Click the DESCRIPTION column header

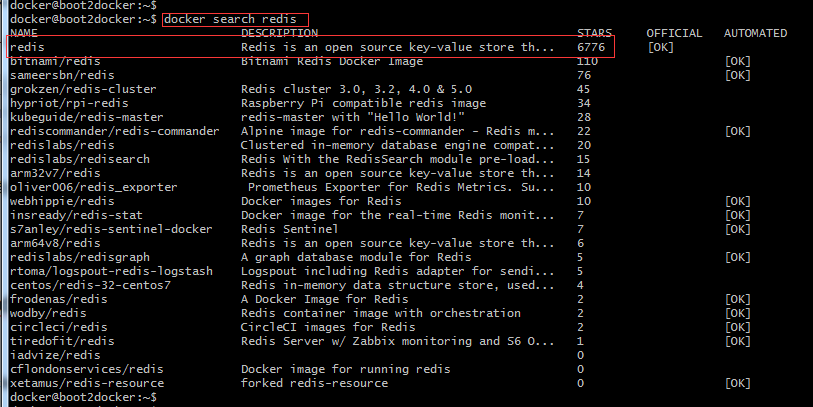coord(279,33)
